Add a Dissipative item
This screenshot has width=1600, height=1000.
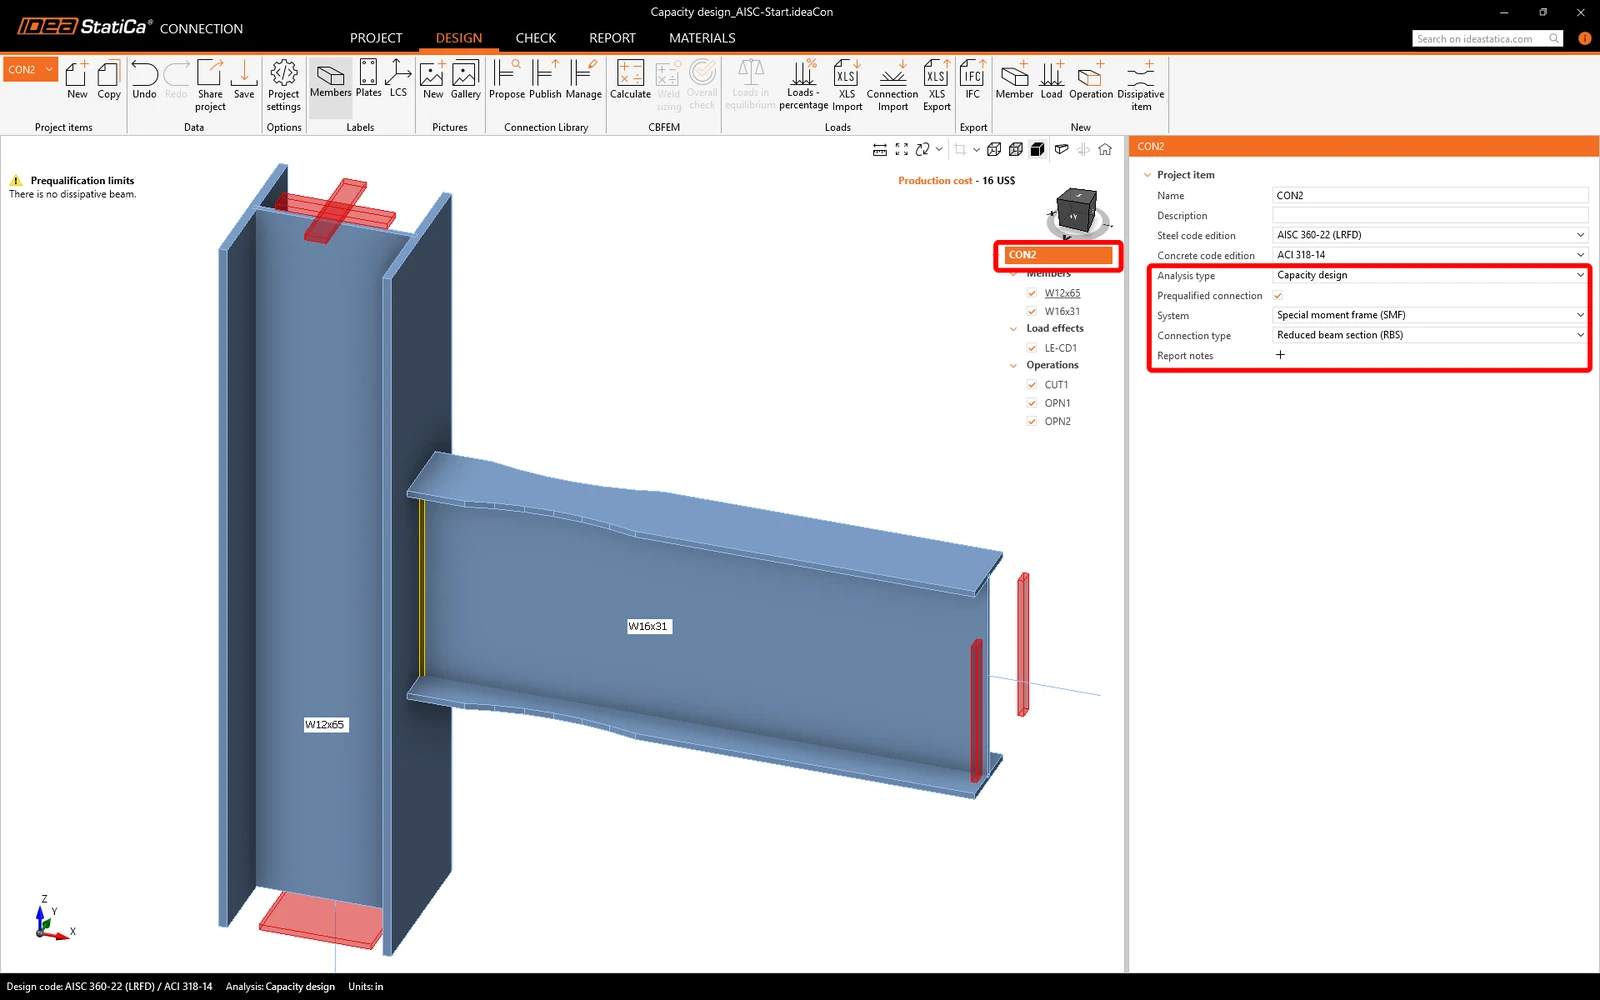[1141, 85]
